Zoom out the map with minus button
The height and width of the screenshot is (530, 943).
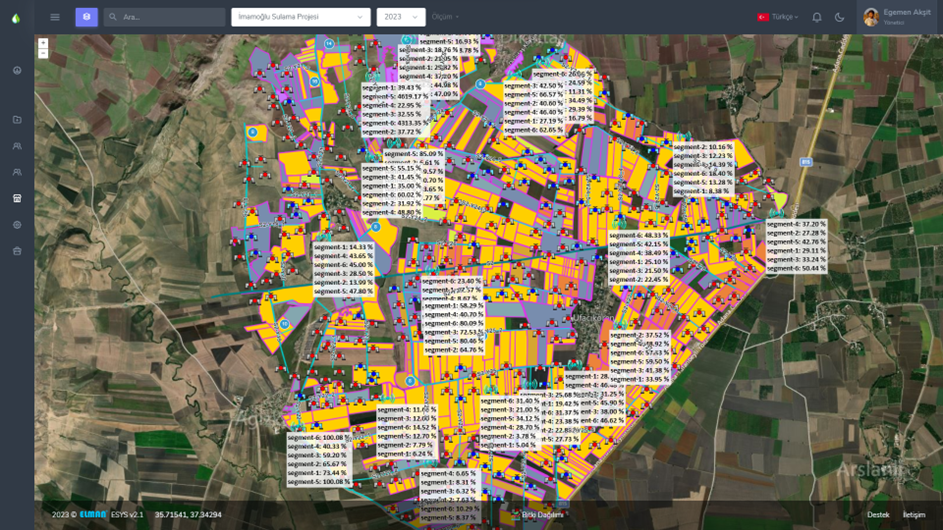pyautogui.click(x=43, y=54)
